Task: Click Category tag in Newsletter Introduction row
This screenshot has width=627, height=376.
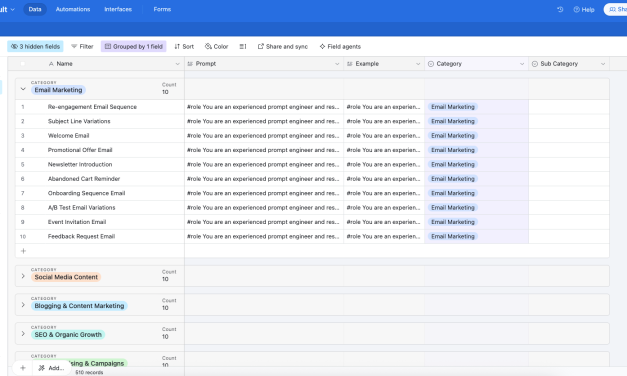Action: 453,164
